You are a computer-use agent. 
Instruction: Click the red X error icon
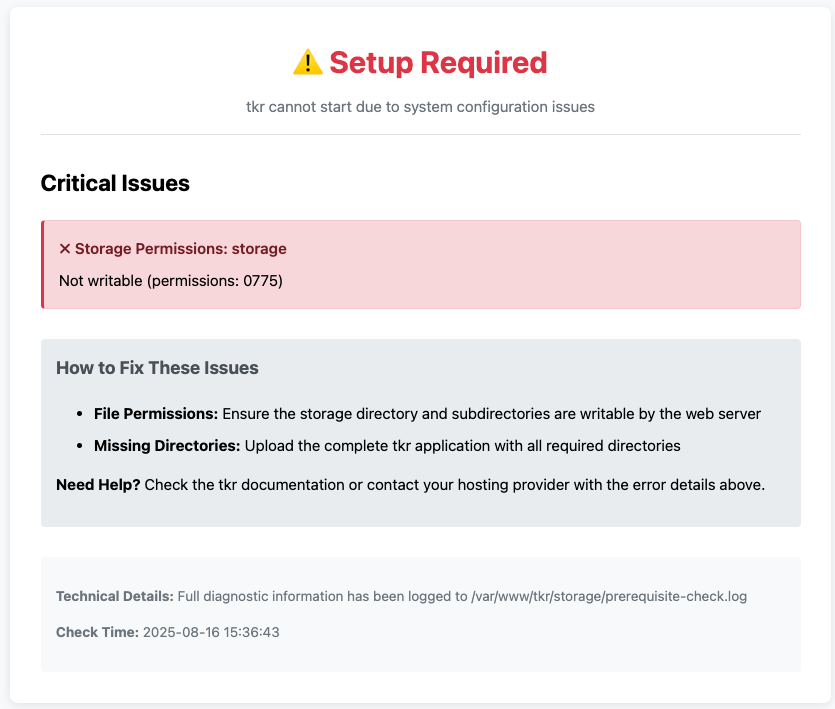(x=65, y=248)
